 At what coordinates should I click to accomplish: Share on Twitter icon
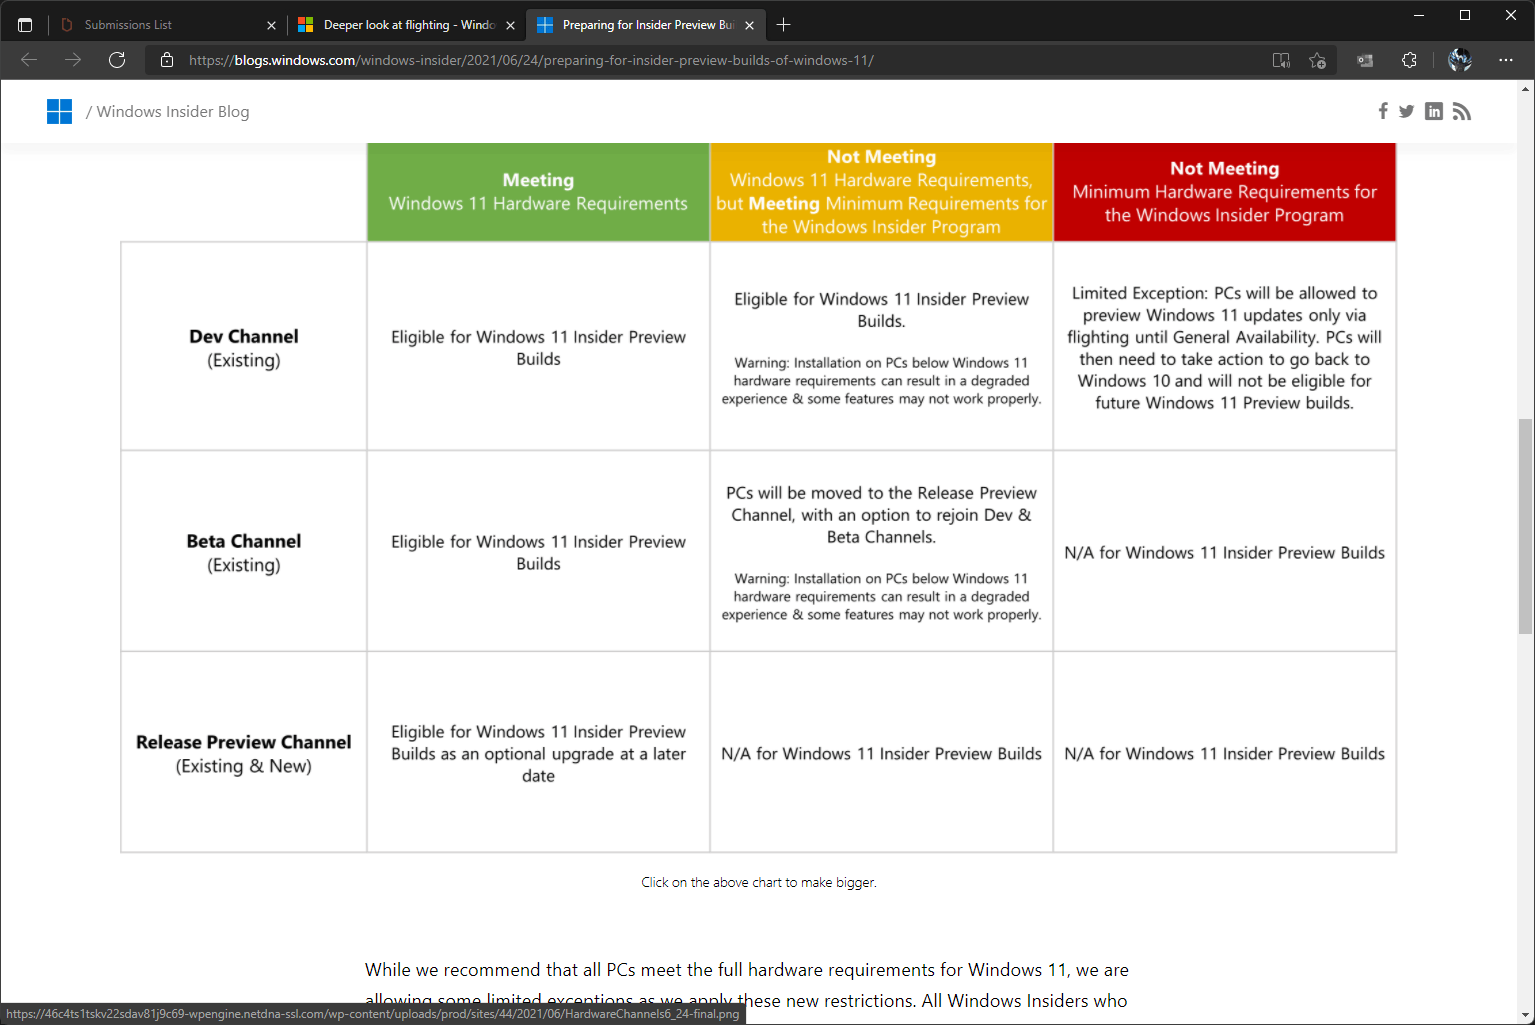coord(1407,111)
